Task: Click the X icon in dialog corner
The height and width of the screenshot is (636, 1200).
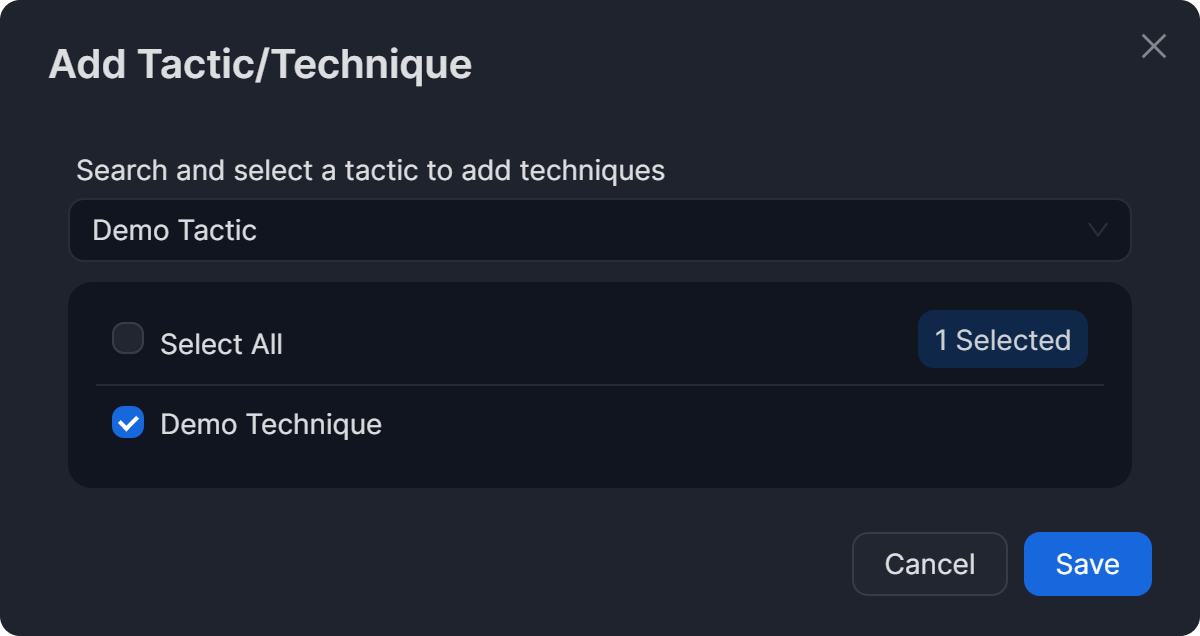Action: click(x=1153, y=46)
